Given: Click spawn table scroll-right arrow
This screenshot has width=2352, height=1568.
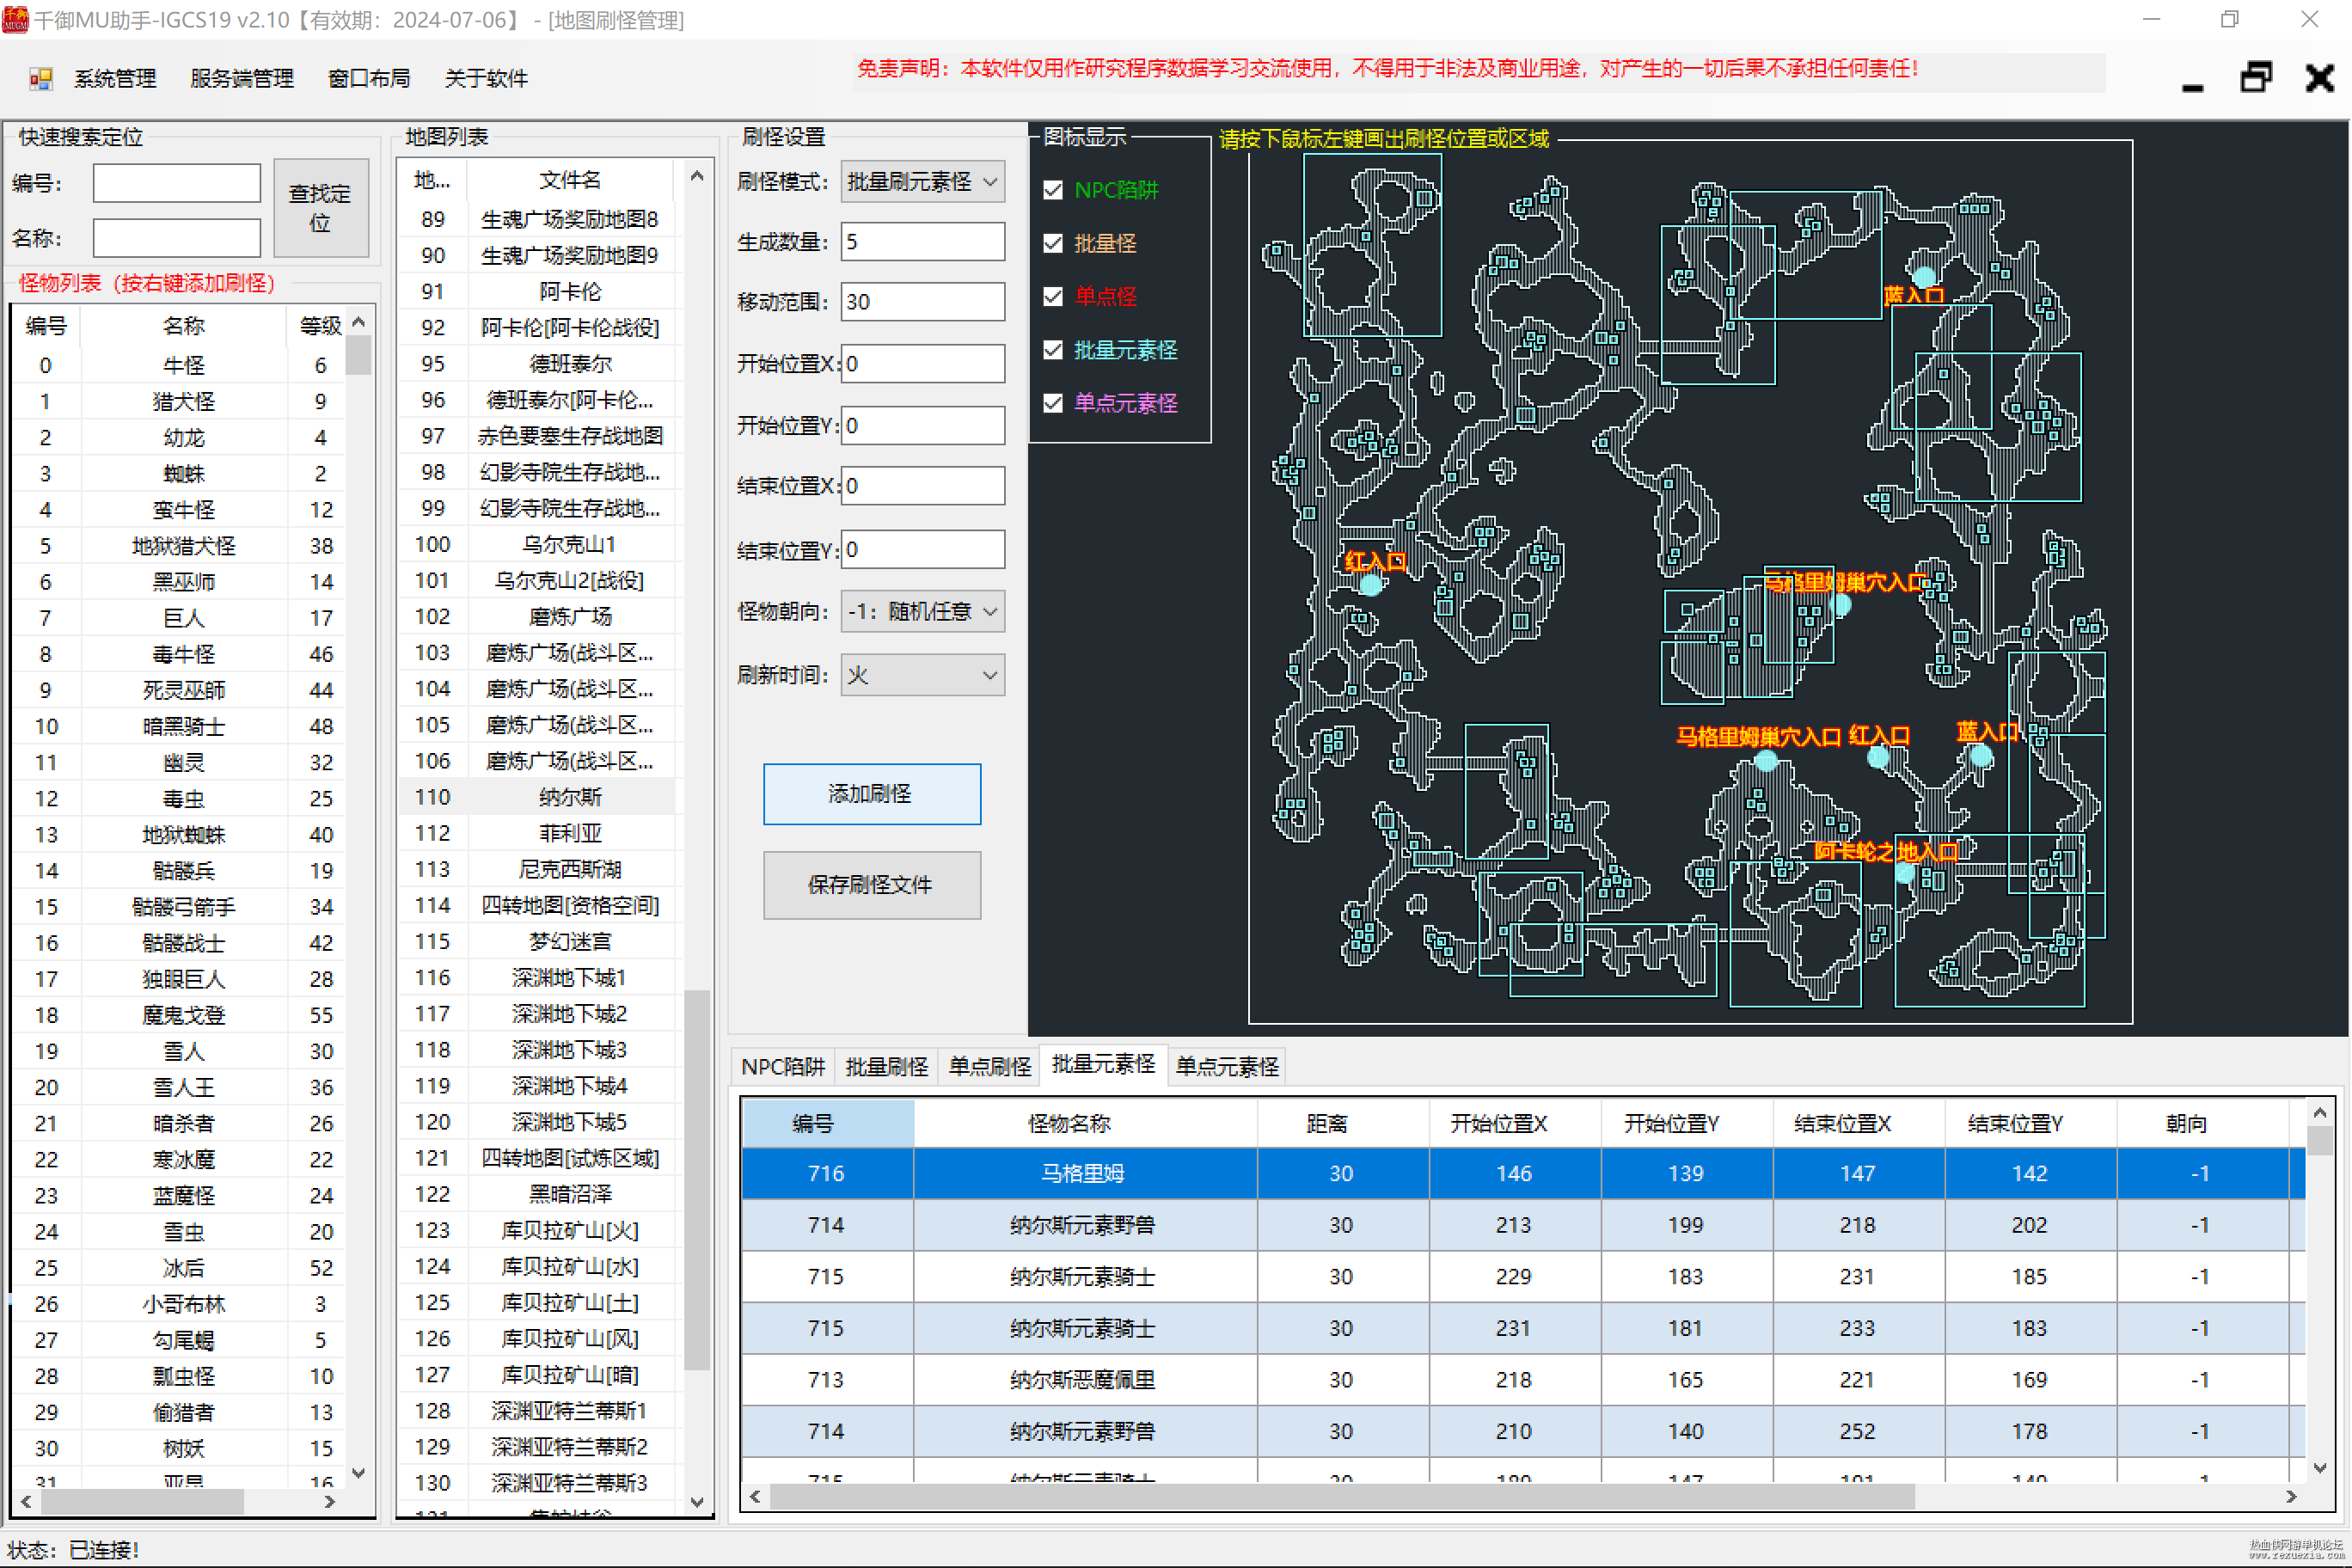Looking at the screenshot, I should click(x=2291, y=1497).
